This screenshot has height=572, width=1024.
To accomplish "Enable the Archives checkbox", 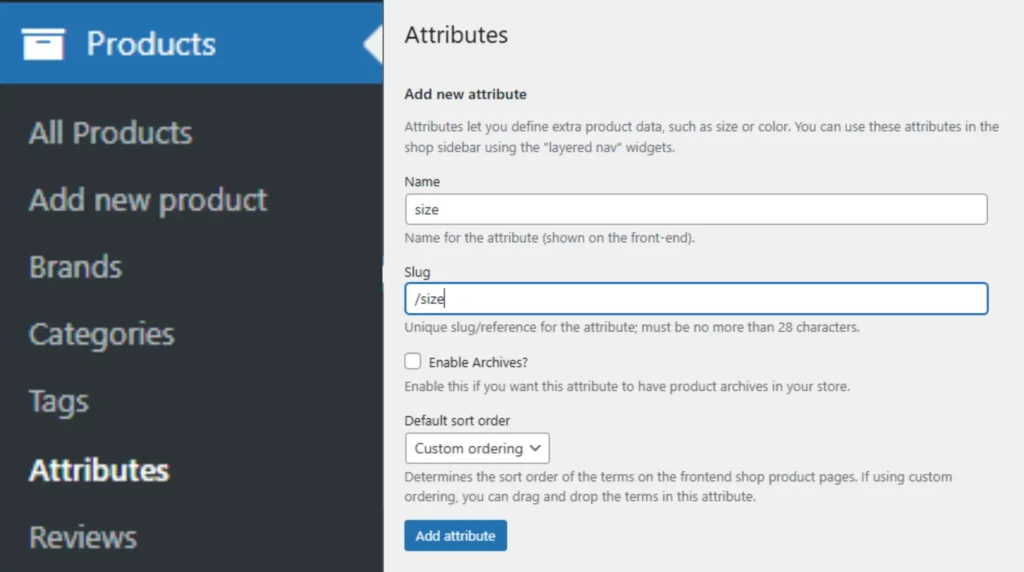I will click(413, 361).
